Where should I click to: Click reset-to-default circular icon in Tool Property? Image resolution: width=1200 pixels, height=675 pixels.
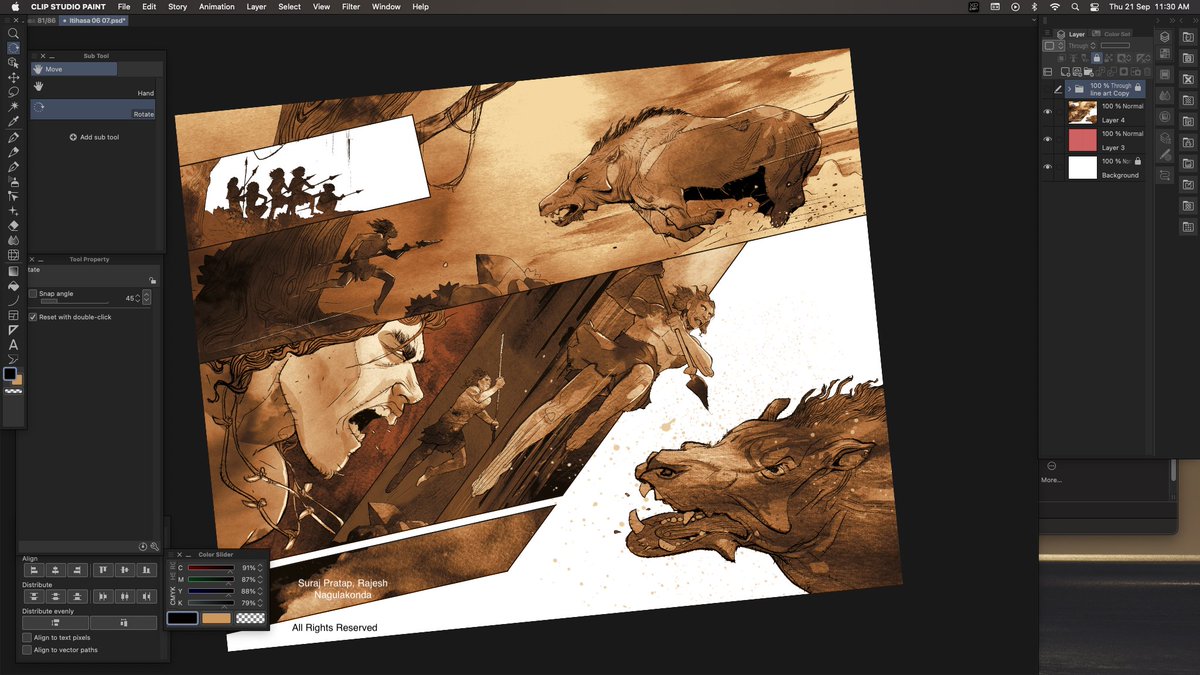pos(143,547)
